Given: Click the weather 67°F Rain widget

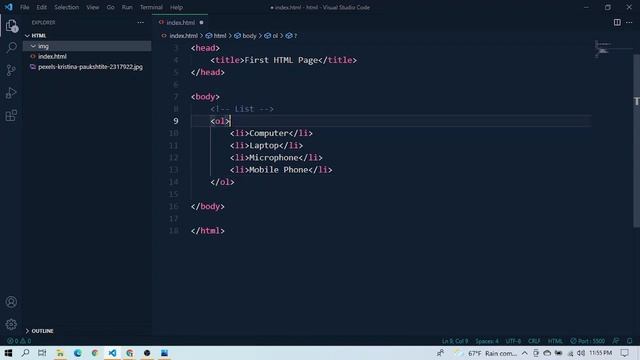Looking at the screenshot, I should pyautogui.click(x=486, y=353).
